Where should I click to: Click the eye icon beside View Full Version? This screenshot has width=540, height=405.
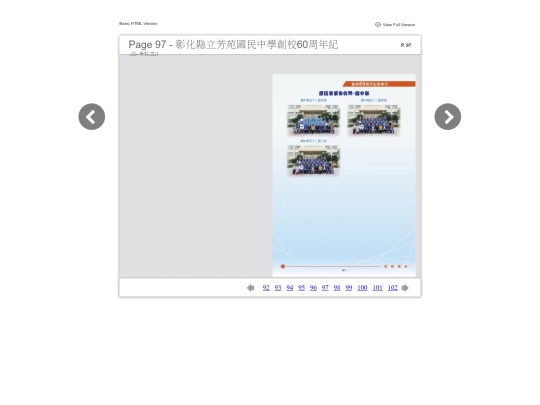378,24
